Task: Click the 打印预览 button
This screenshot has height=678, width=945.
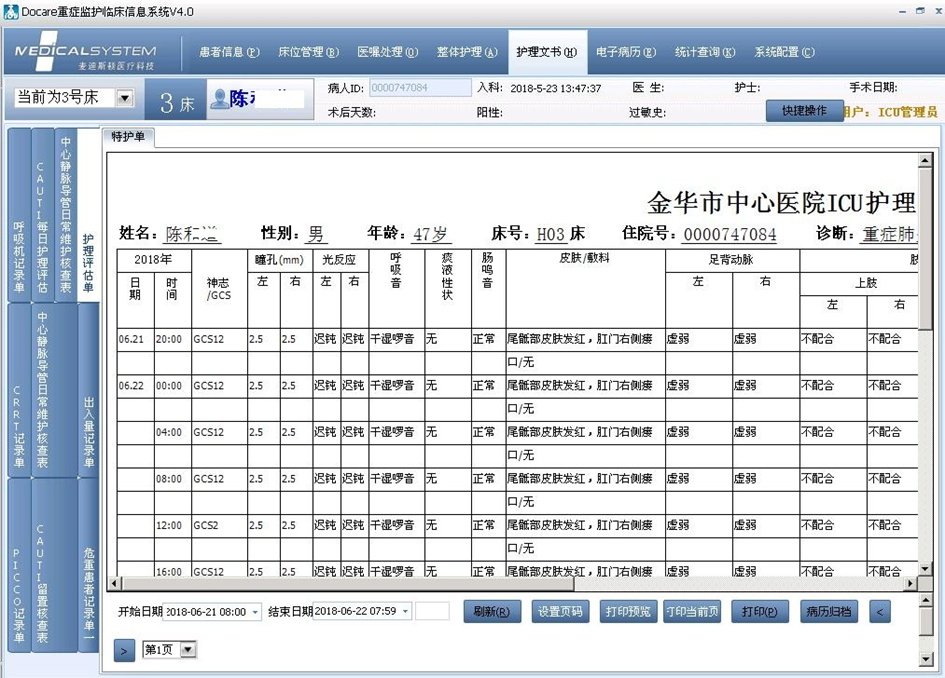Action: point(628,612)
